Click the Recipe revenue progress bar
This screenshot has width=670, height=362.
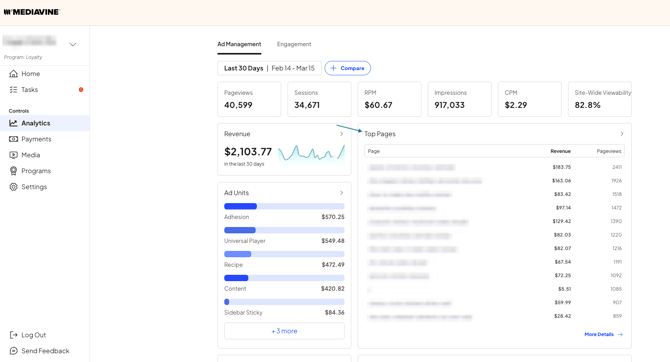coord(284,254)
